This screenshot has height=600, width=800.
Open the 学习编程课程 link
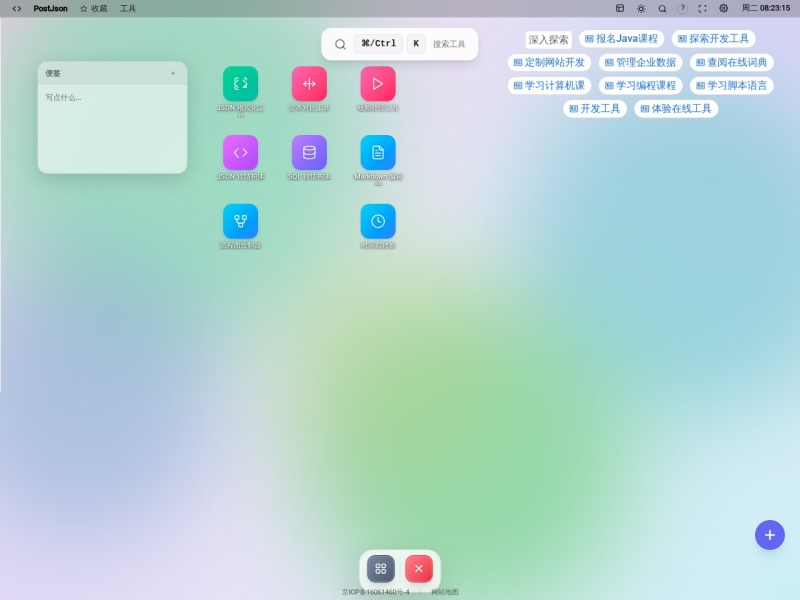[x=640, y=85]
